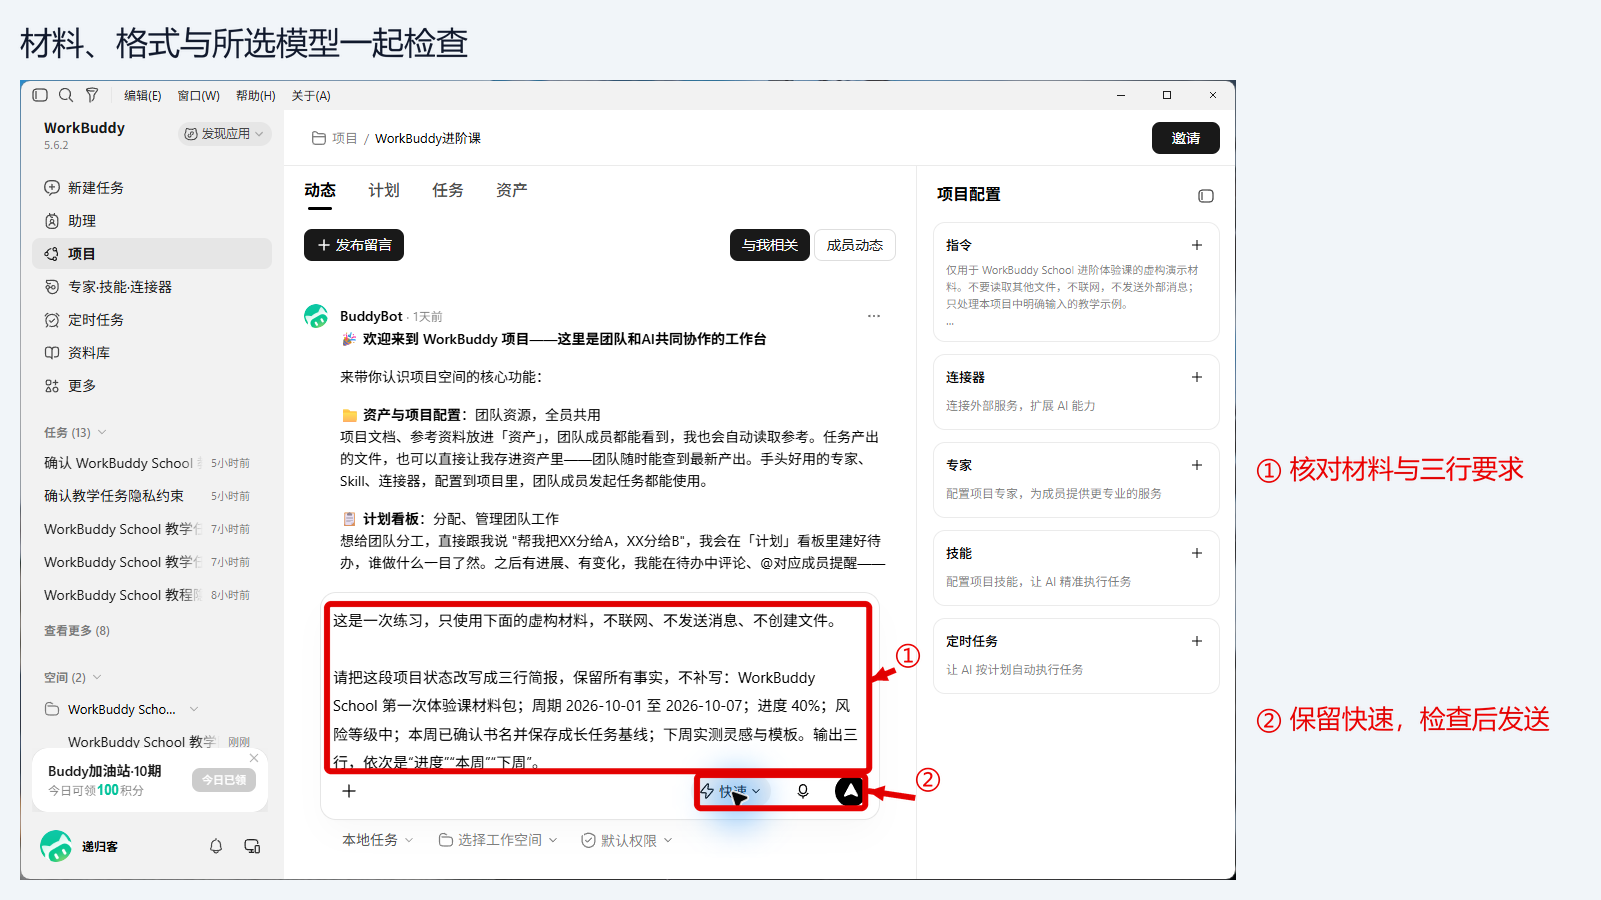Open search via magnifier icon
The height and width of the screenshot is (900, 1601).
(x=66, y=95)
